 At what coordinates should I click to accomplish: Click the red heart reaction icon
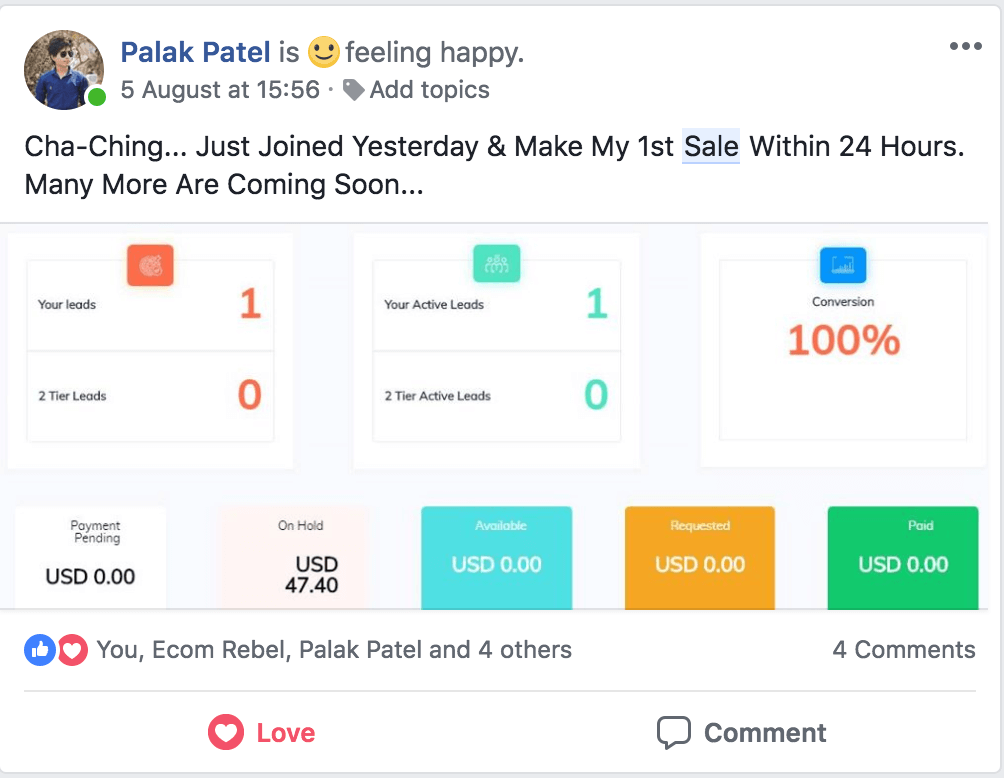(x=71, y=650)
